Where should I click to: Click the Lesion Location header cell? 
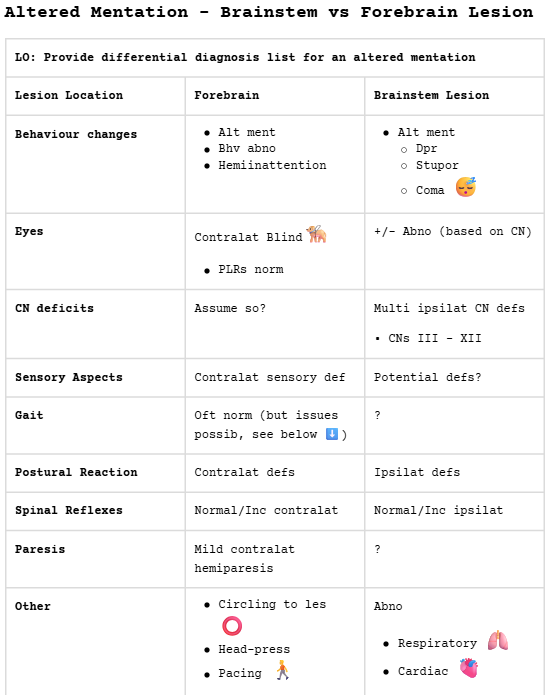[95, 96]
